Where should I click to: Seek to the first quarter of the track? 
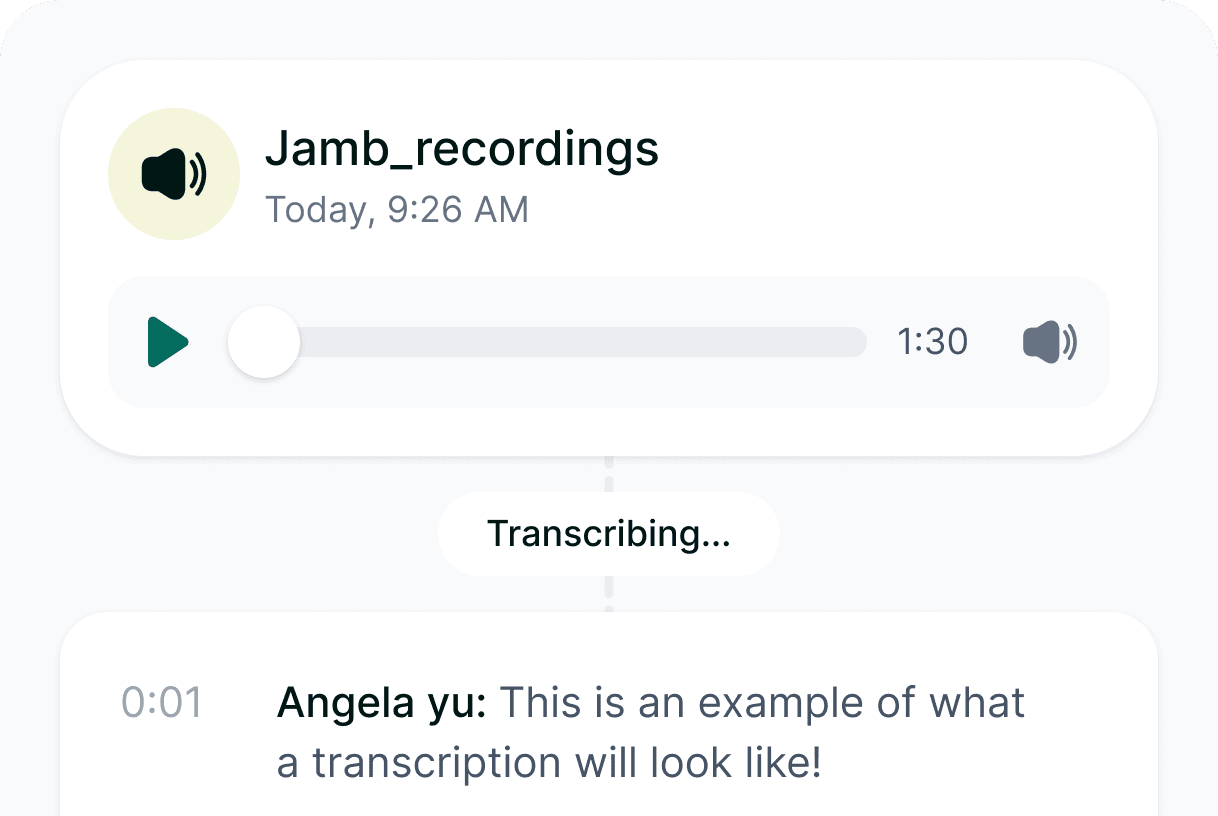(413, 342)
